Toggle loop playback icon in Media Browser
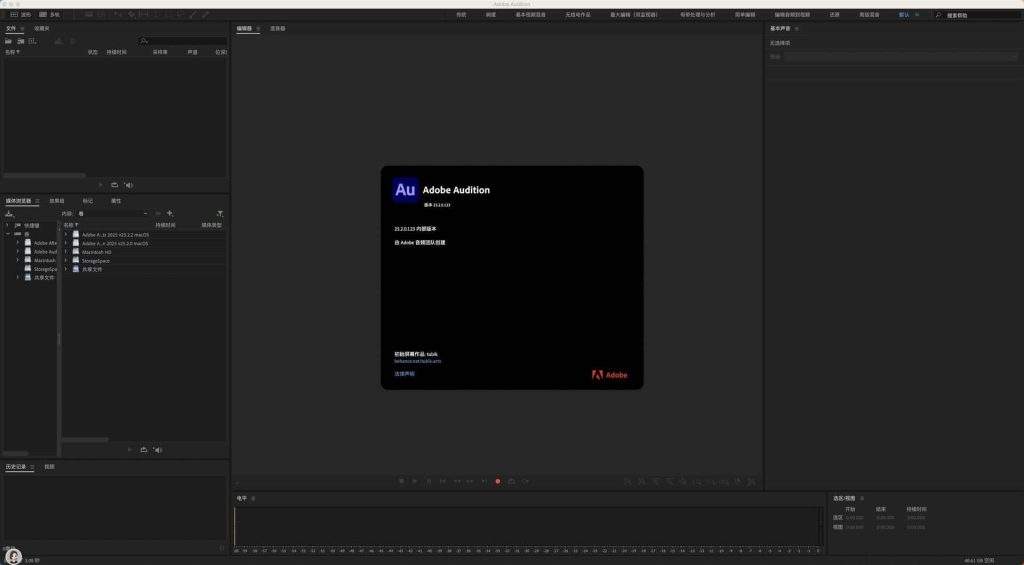The height and width of the screenshot is (565, 1024). pos(142,450)
